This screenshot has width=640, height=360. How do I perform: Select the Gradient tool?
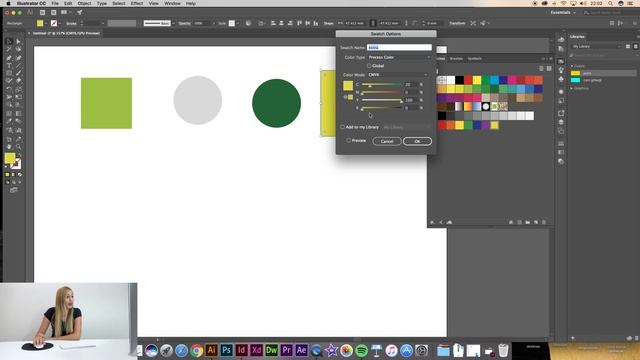tap(18, 113)
